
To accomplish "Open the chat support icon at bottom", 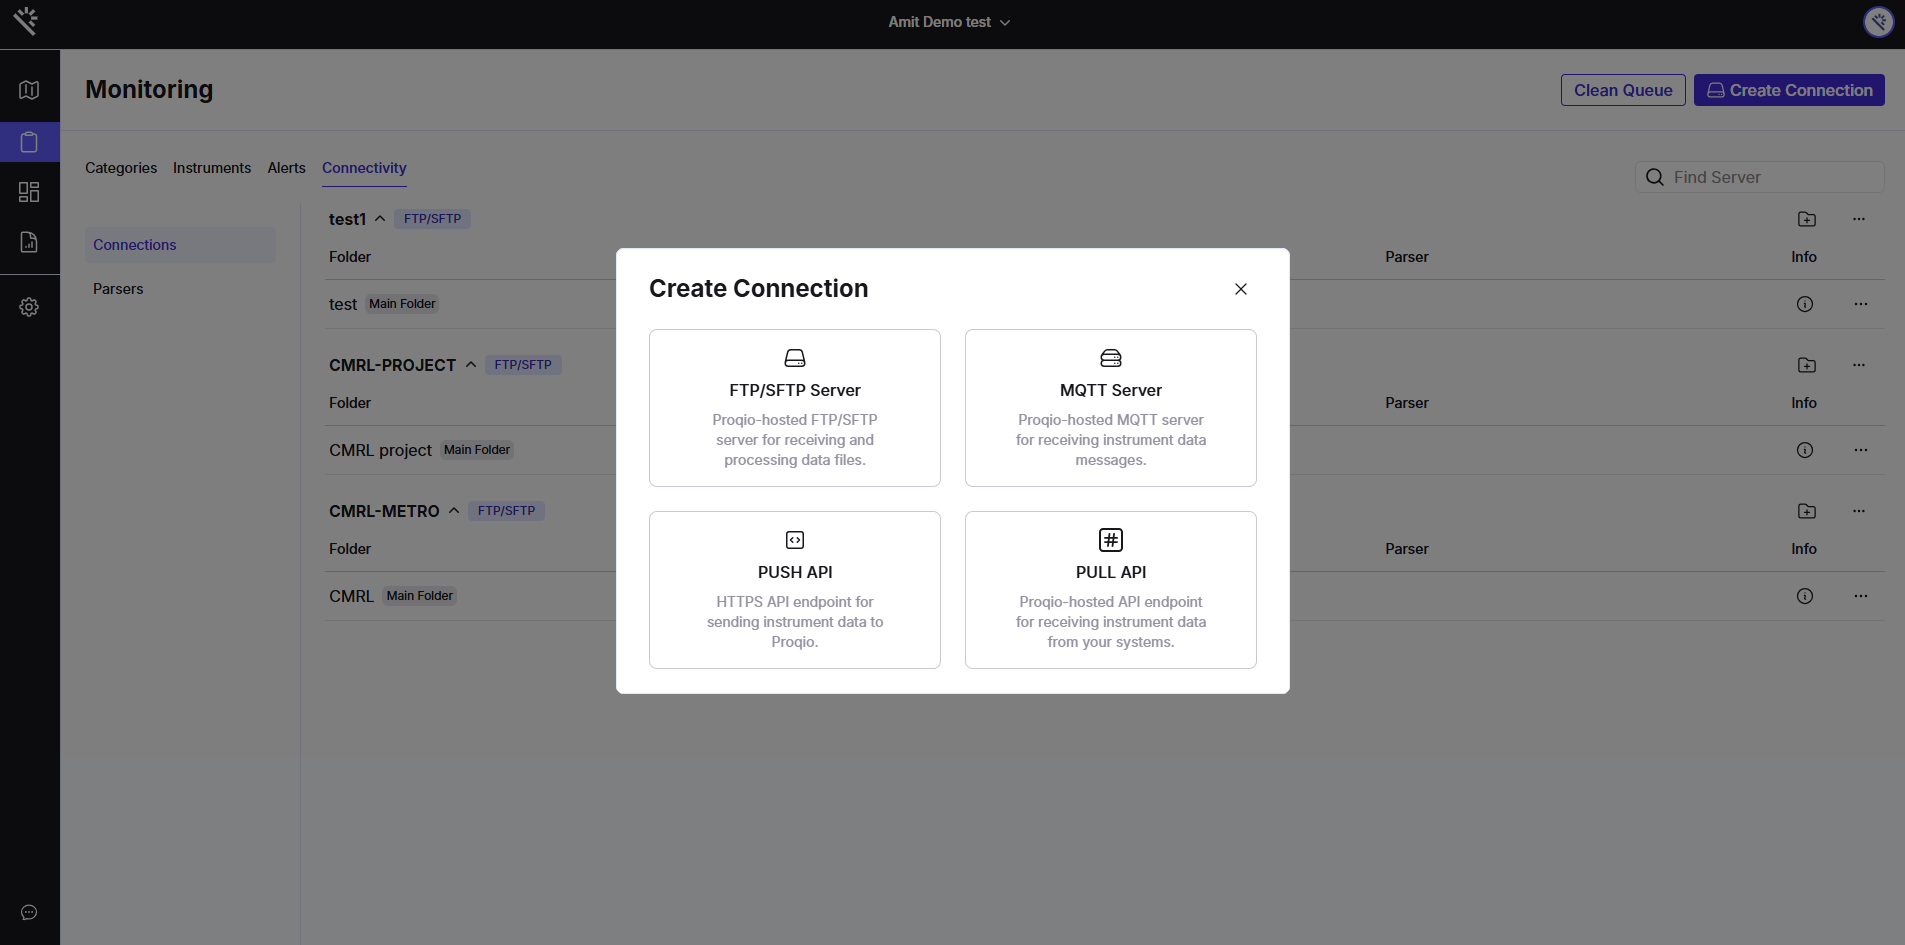I will pos(29,912).
